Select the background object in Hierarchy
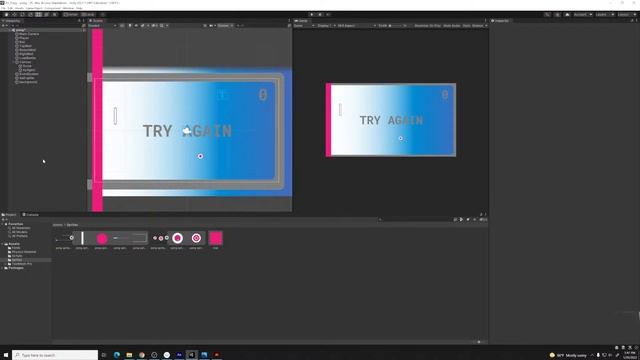This screenshot has height=360, width=640. (x=28, y=82)
